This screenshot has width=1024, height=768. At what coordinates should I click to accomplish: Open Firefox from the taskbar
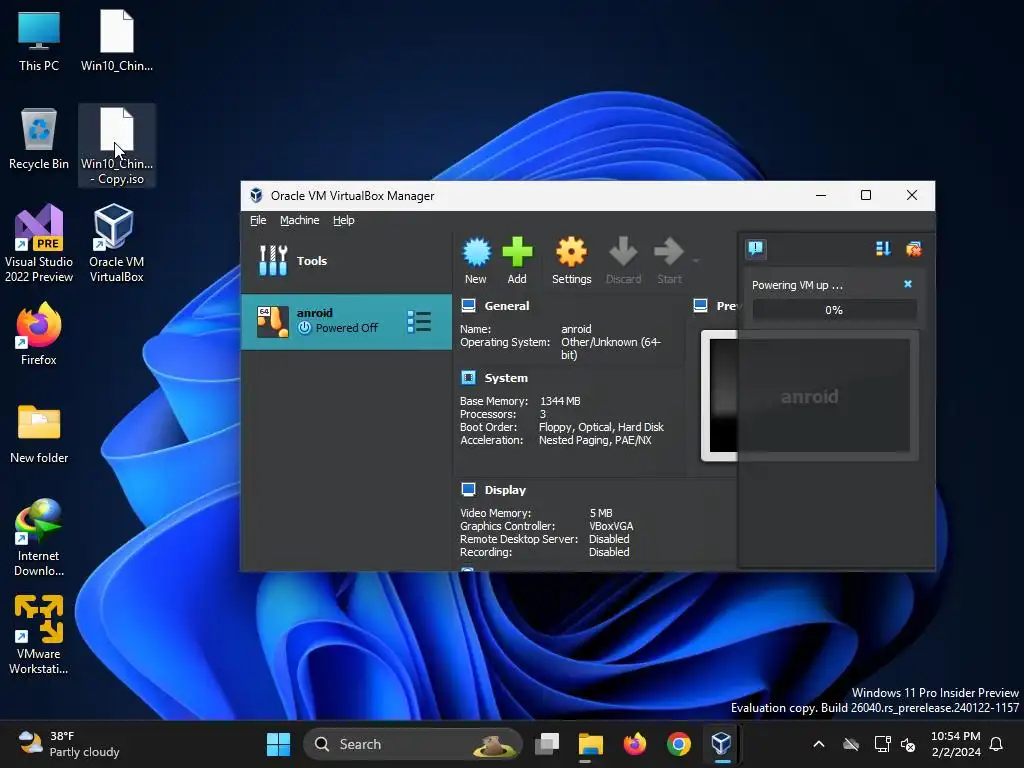point(634,744)
